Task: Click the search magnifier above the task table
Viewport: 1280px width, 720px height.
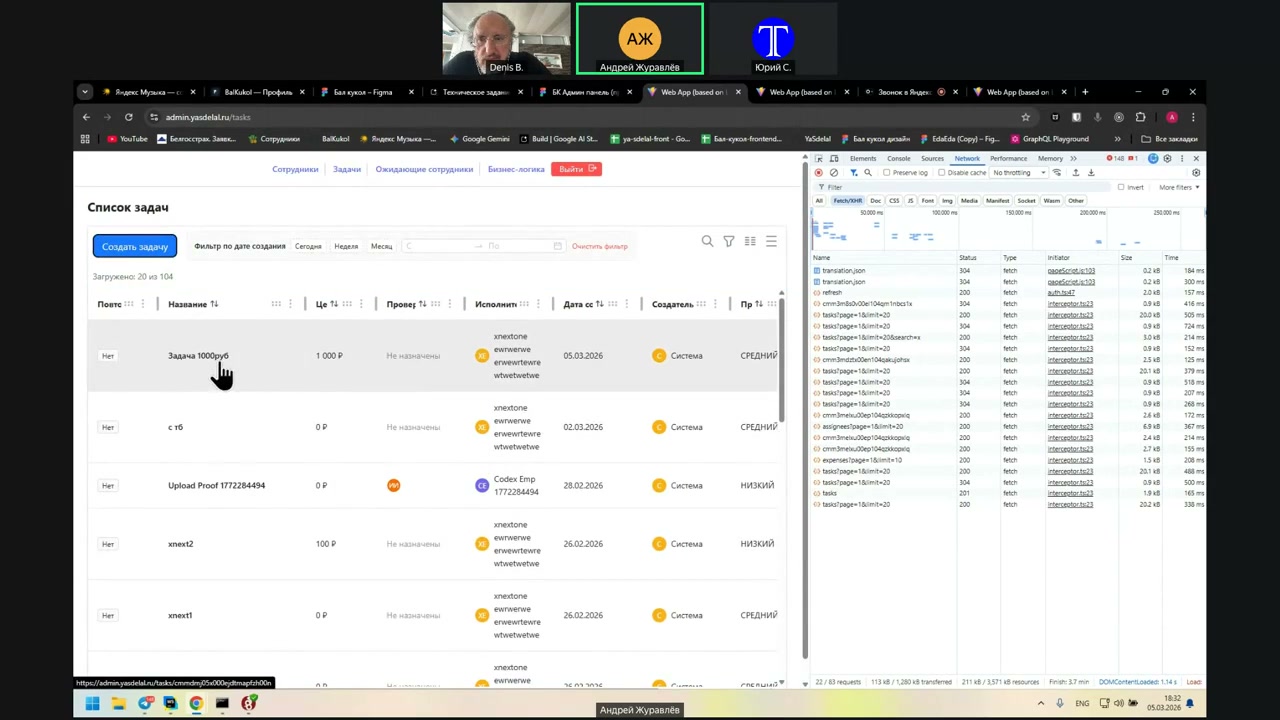Action: (707, 241)
